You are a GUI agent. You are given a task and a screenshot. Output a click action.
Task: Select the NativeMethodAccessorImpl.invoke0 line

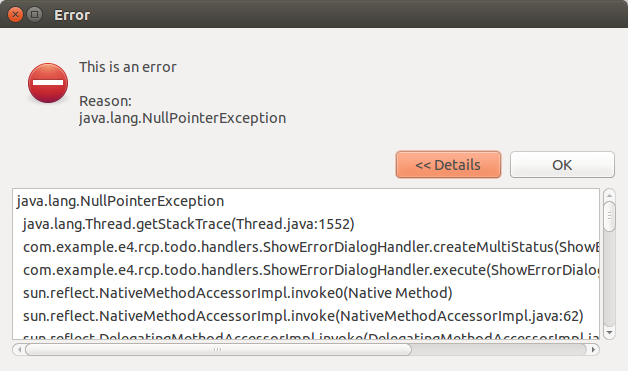[x=238, y=293]
